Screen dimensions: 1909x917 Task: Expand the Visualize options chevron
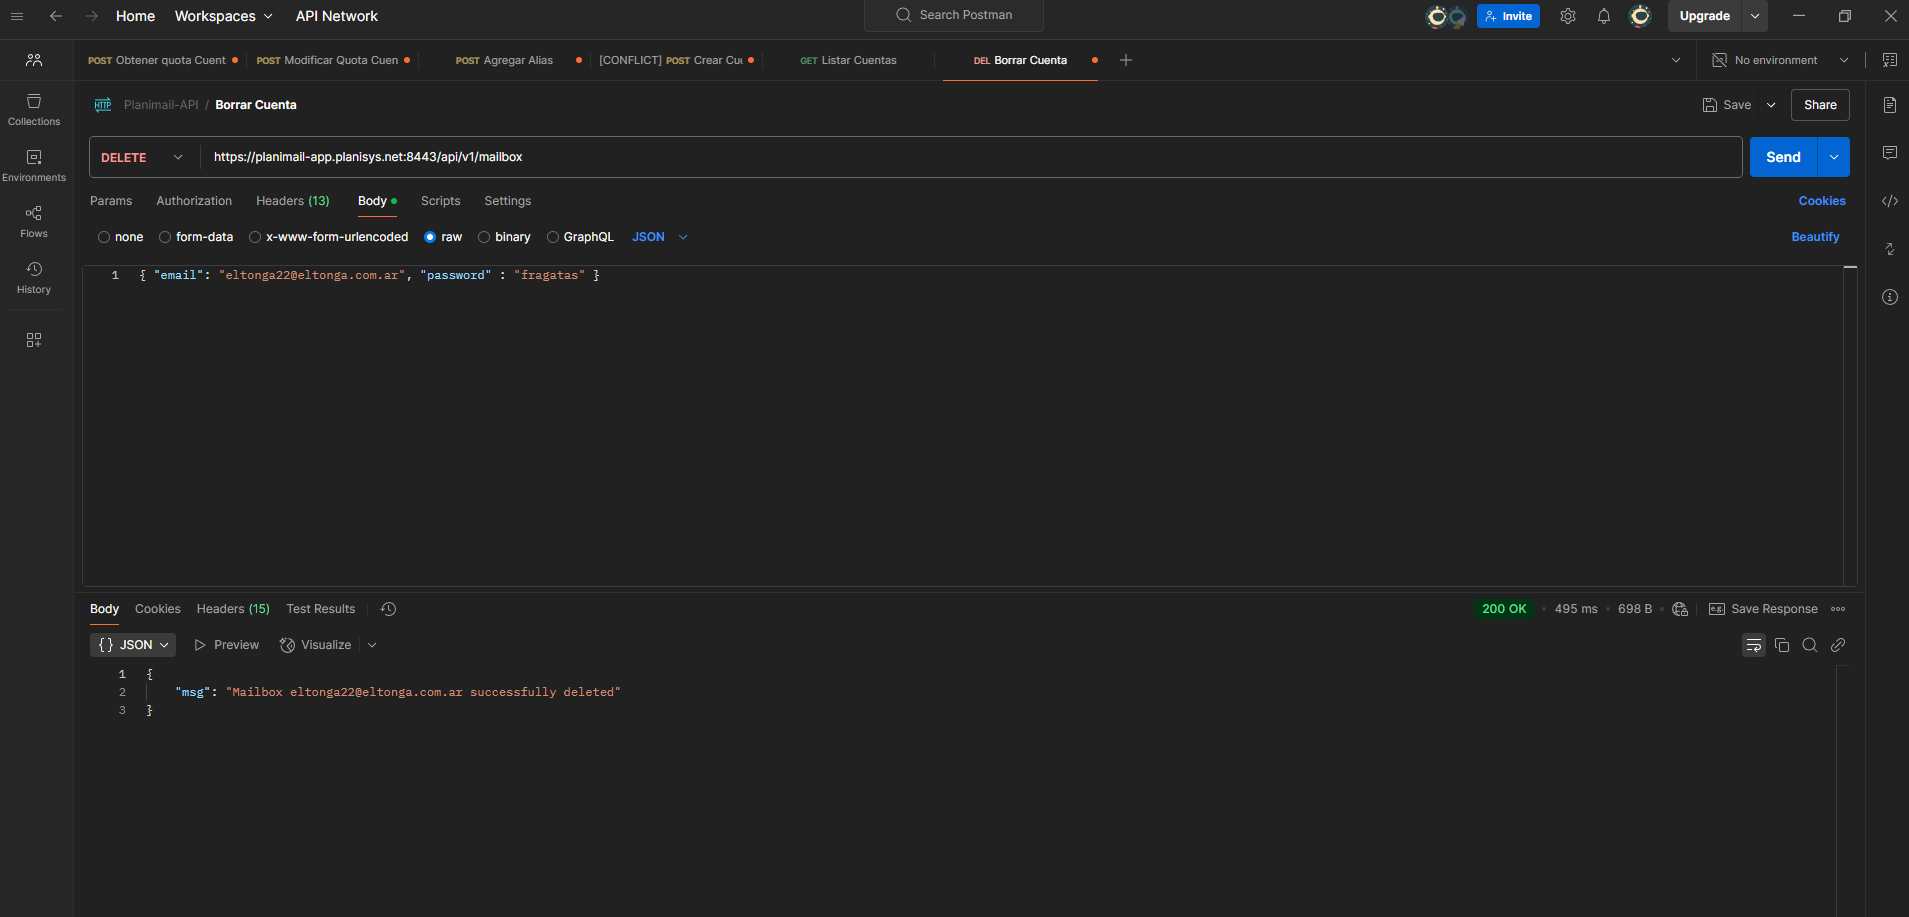tap(372, 645)
